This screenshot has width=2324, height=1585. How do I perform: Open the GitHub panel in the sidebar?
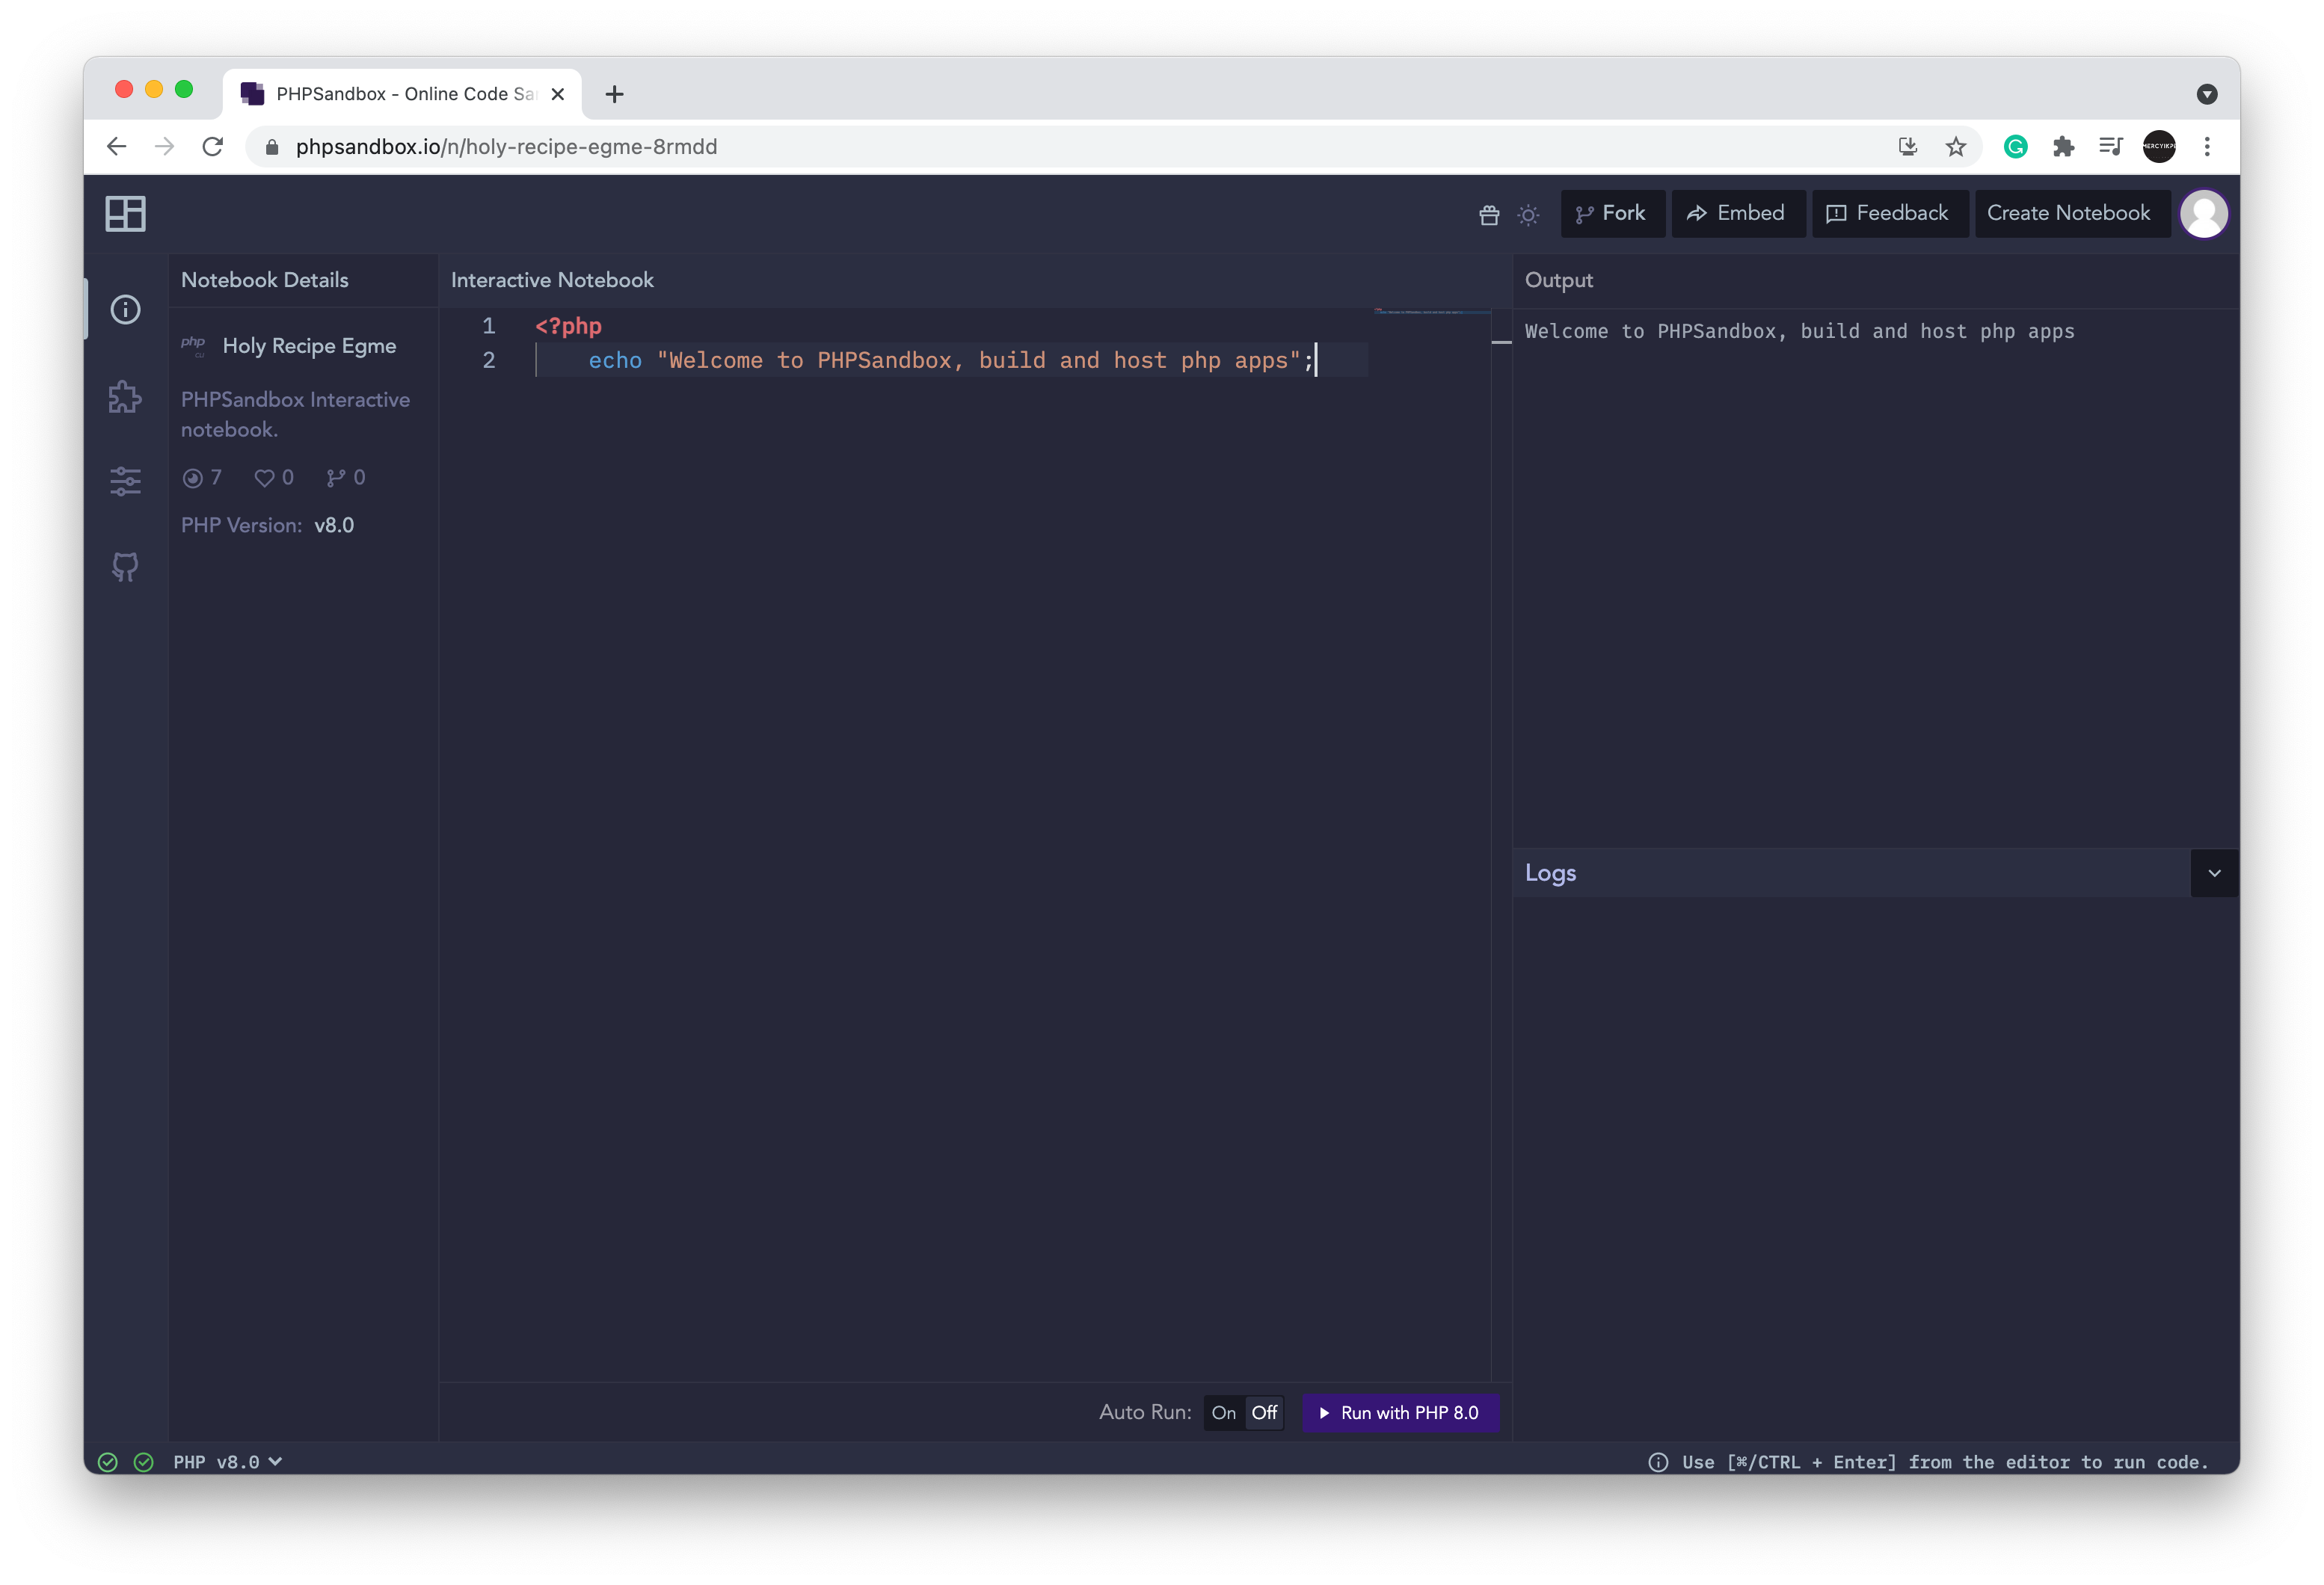click(125, 566)
